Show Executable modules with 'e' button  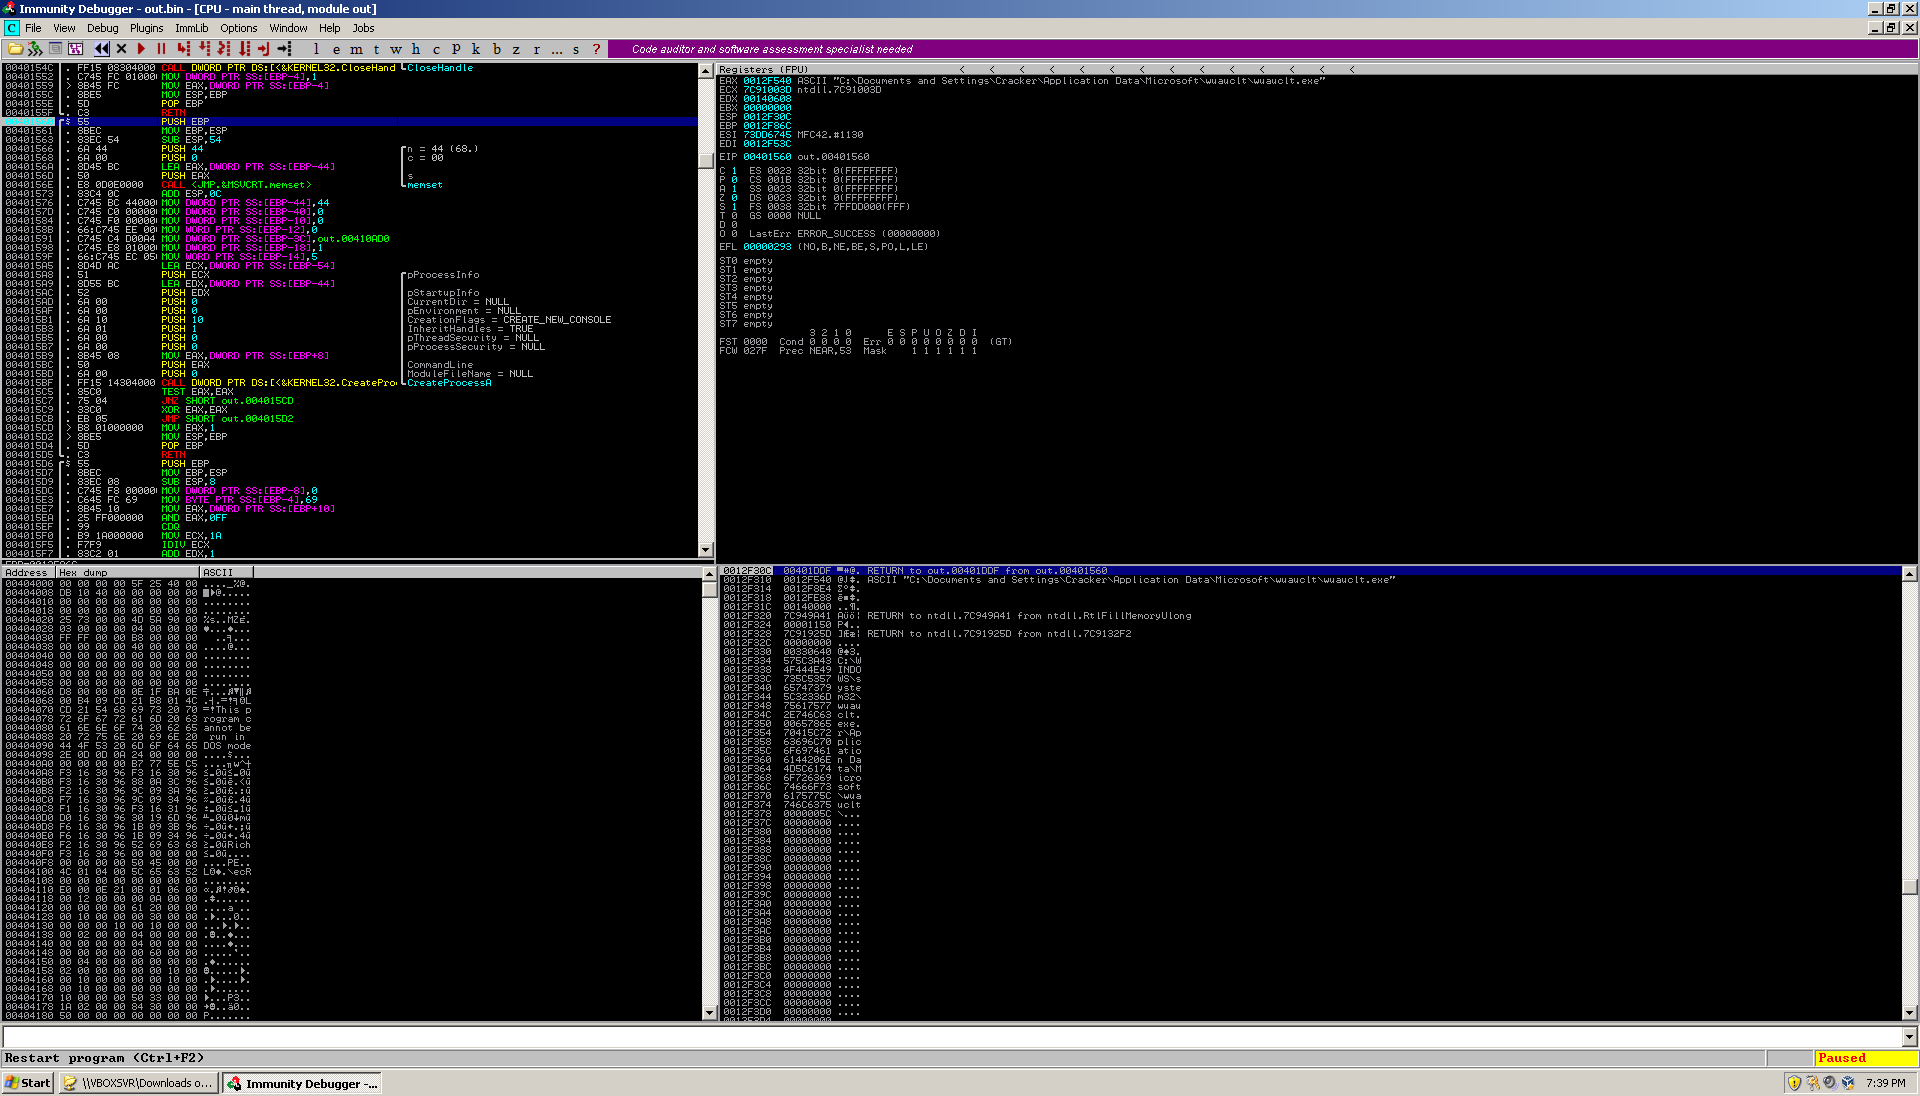click(336, 49)
